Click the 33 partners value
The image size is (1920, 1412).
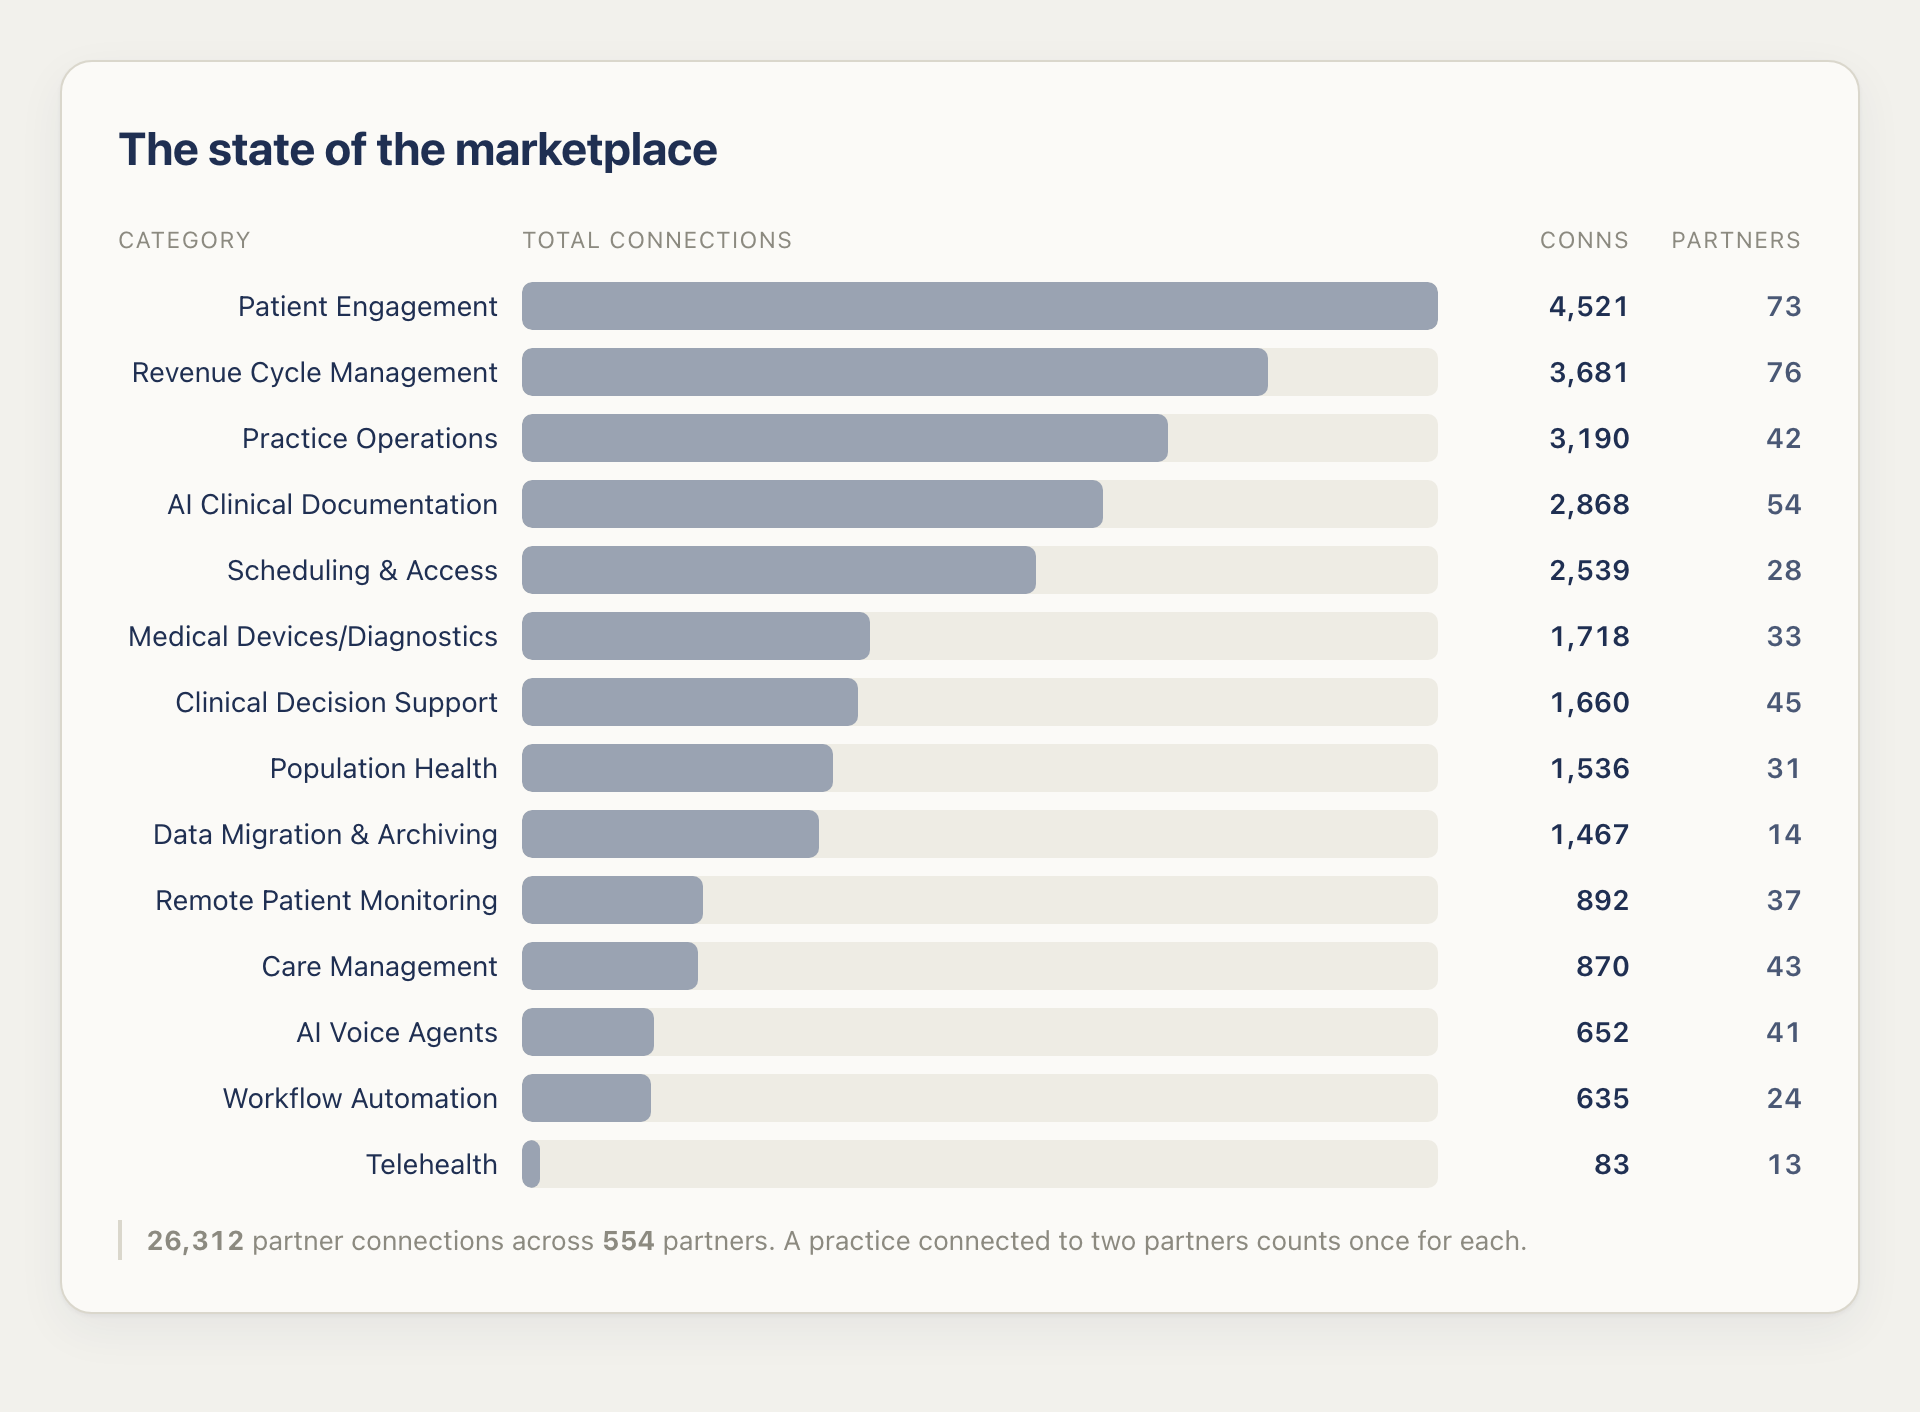pyautogui.click(x=1783, y=636)
